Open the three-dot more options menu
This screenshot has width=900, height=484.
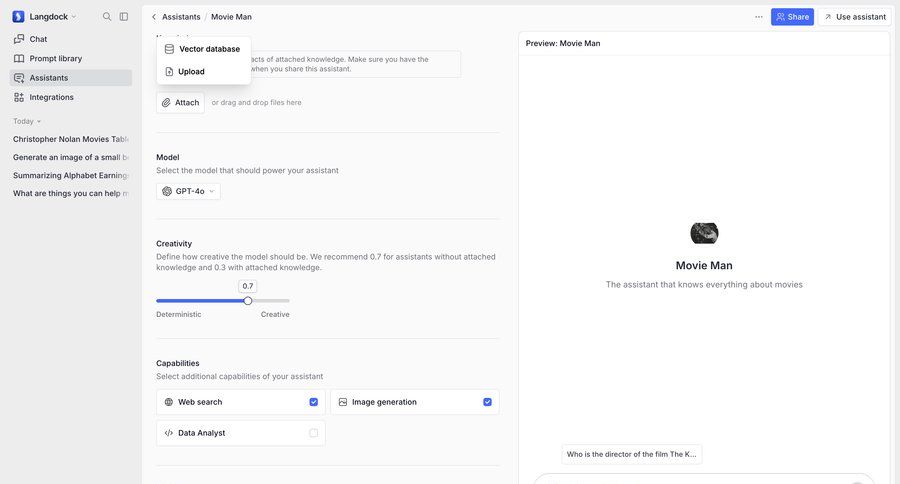pyautogui.click(x=759, y=17)
